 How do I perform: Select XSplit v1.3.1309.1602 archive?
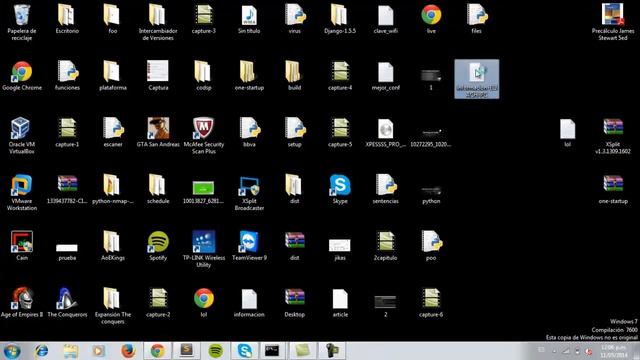click(x=613, y=127)
